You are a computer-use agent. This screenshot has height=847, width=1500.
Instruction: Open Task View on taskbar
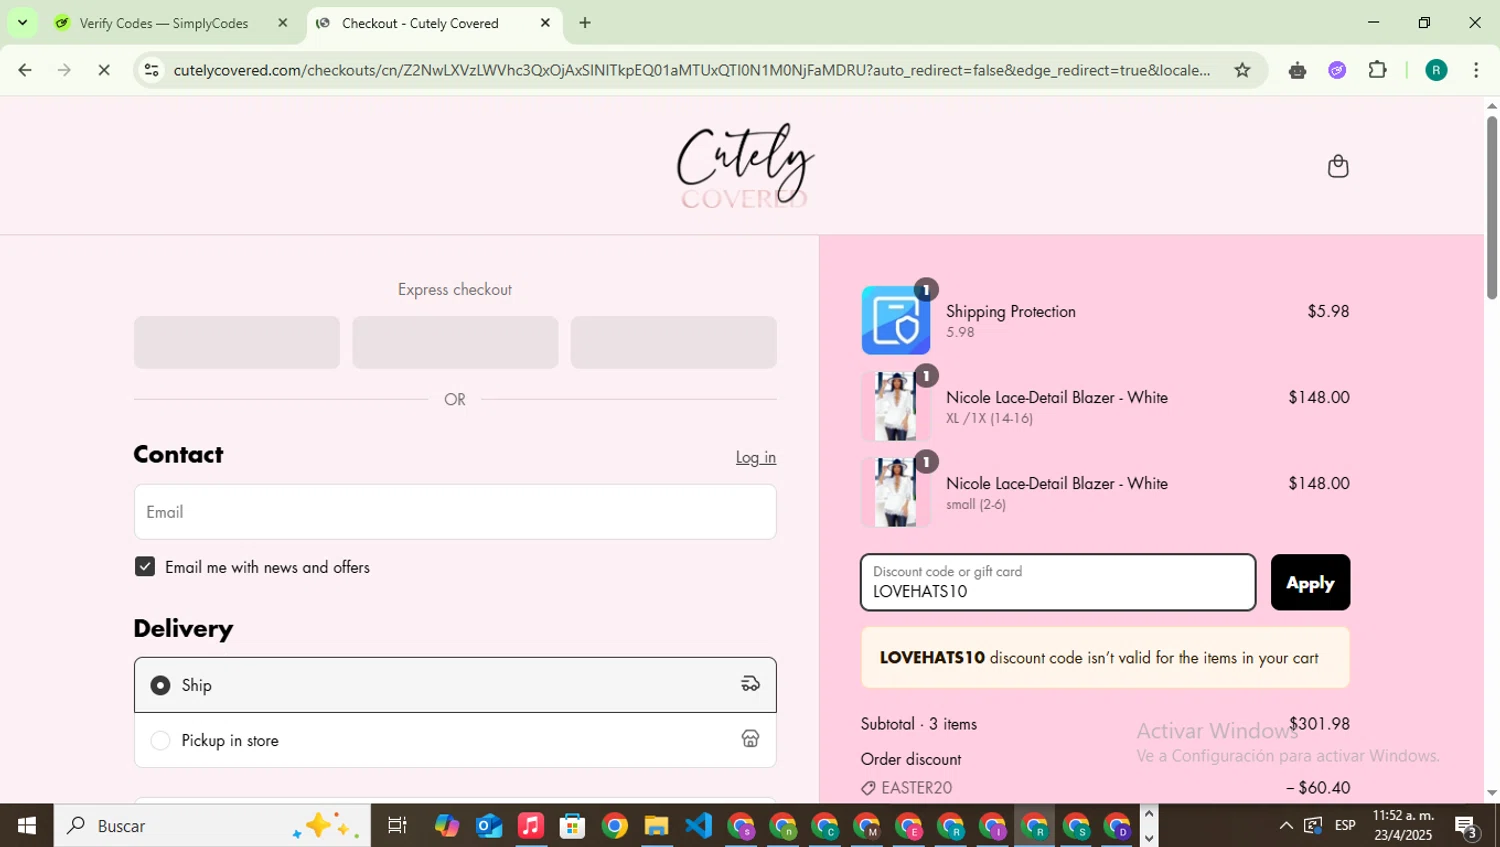397,826
